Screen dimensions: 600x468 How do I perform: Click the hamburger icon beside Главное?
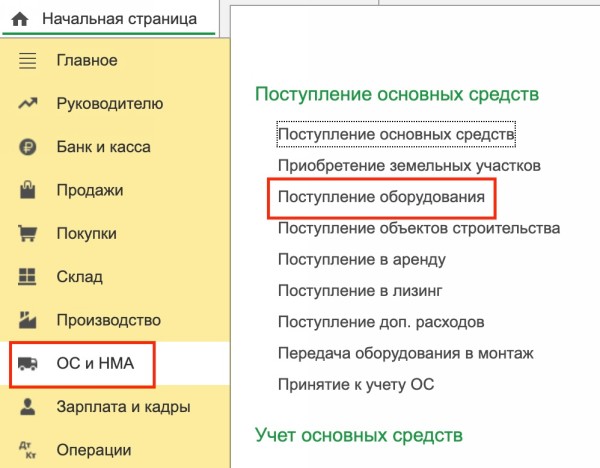[27, 61]
